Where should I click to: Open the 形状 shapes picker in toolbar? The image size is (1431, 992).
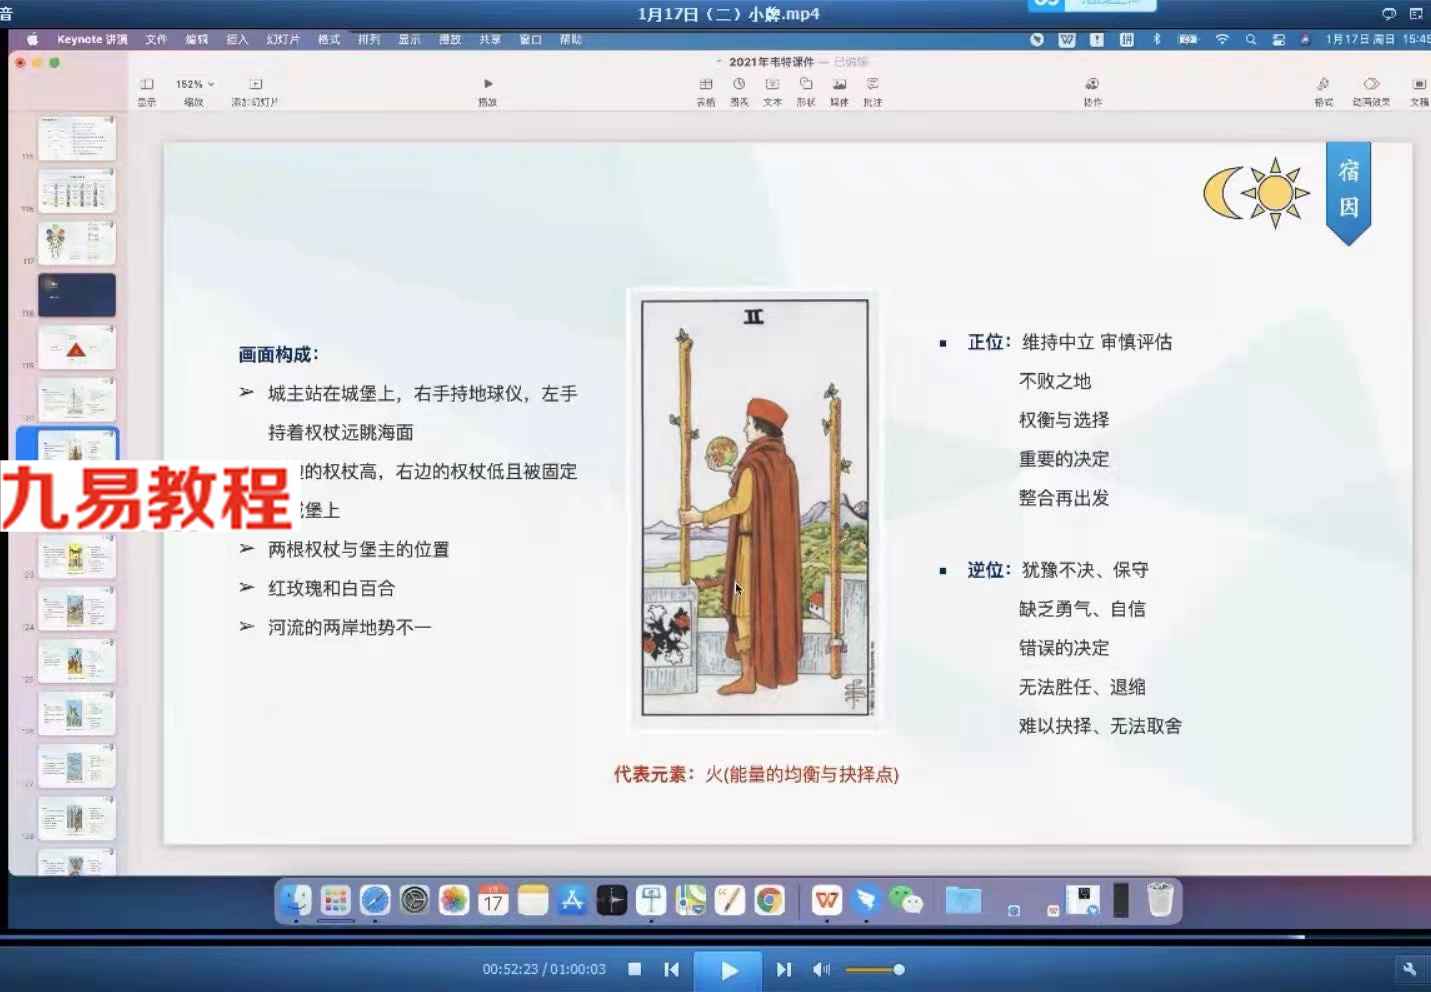click(x=806, y=90)
